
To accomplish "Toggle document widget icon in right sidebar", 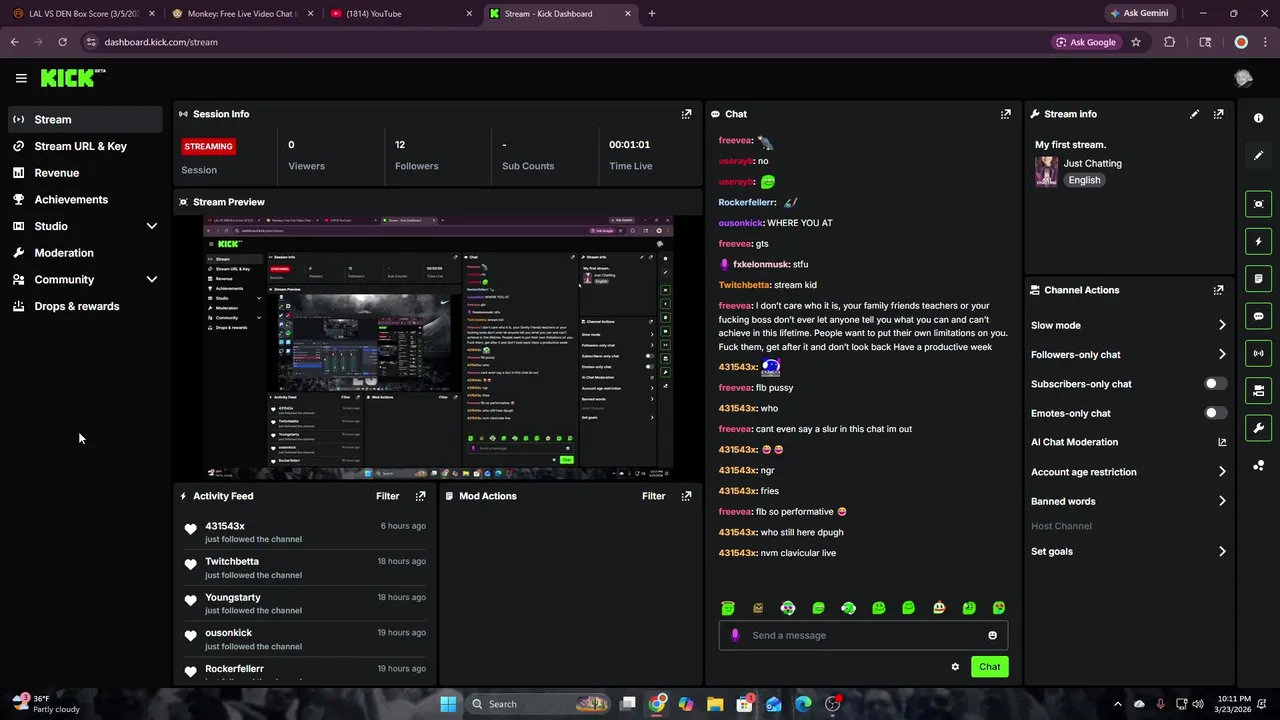I will (1258, 278).
